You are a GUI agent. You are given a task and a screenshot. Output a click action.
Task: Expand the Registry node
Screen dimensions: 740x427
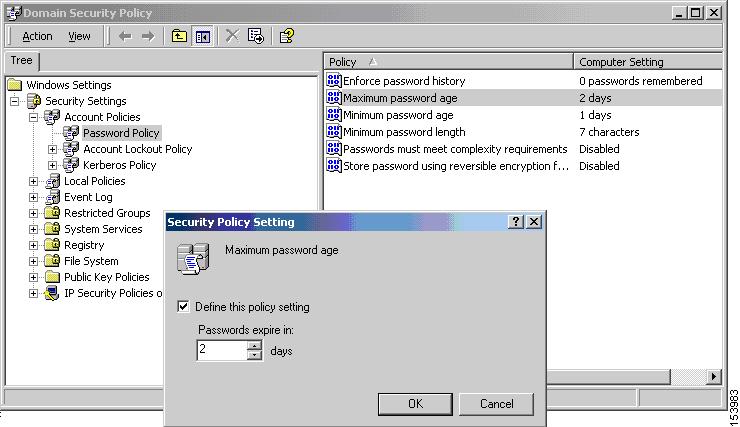[x=34, y=245]
